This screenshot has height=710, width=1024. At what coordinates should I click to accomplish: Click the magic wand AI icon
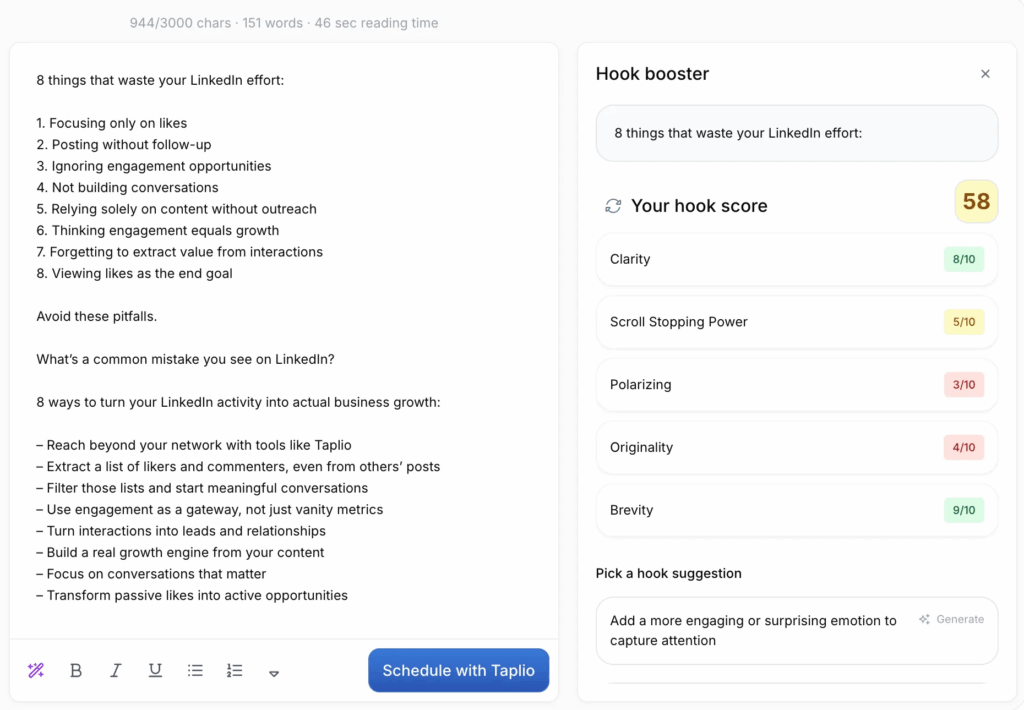(36, 671)
